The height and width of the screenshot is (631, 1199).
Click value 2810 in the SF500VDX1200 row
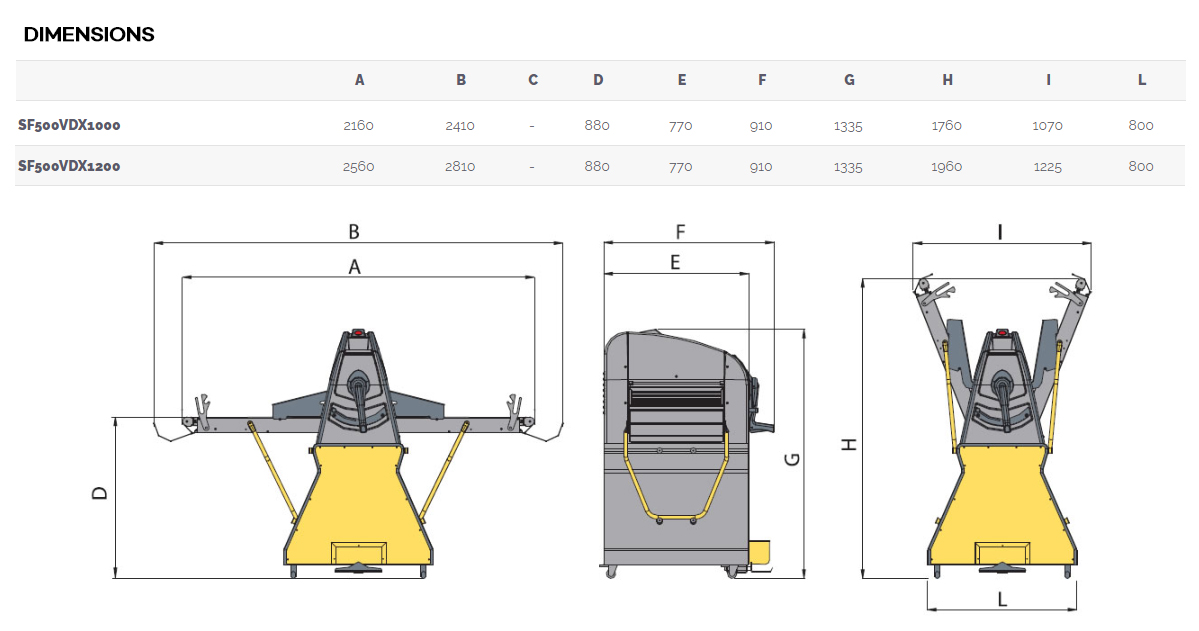click(460, 166)
